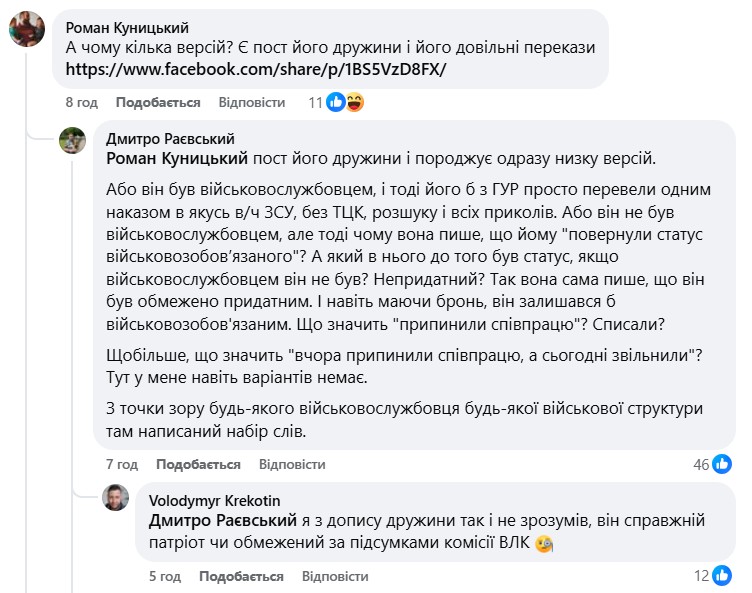The width and height of the screenshot is (752, 593).
Task: Click the Роман Куницький mention in the reply
Action: 177,158
